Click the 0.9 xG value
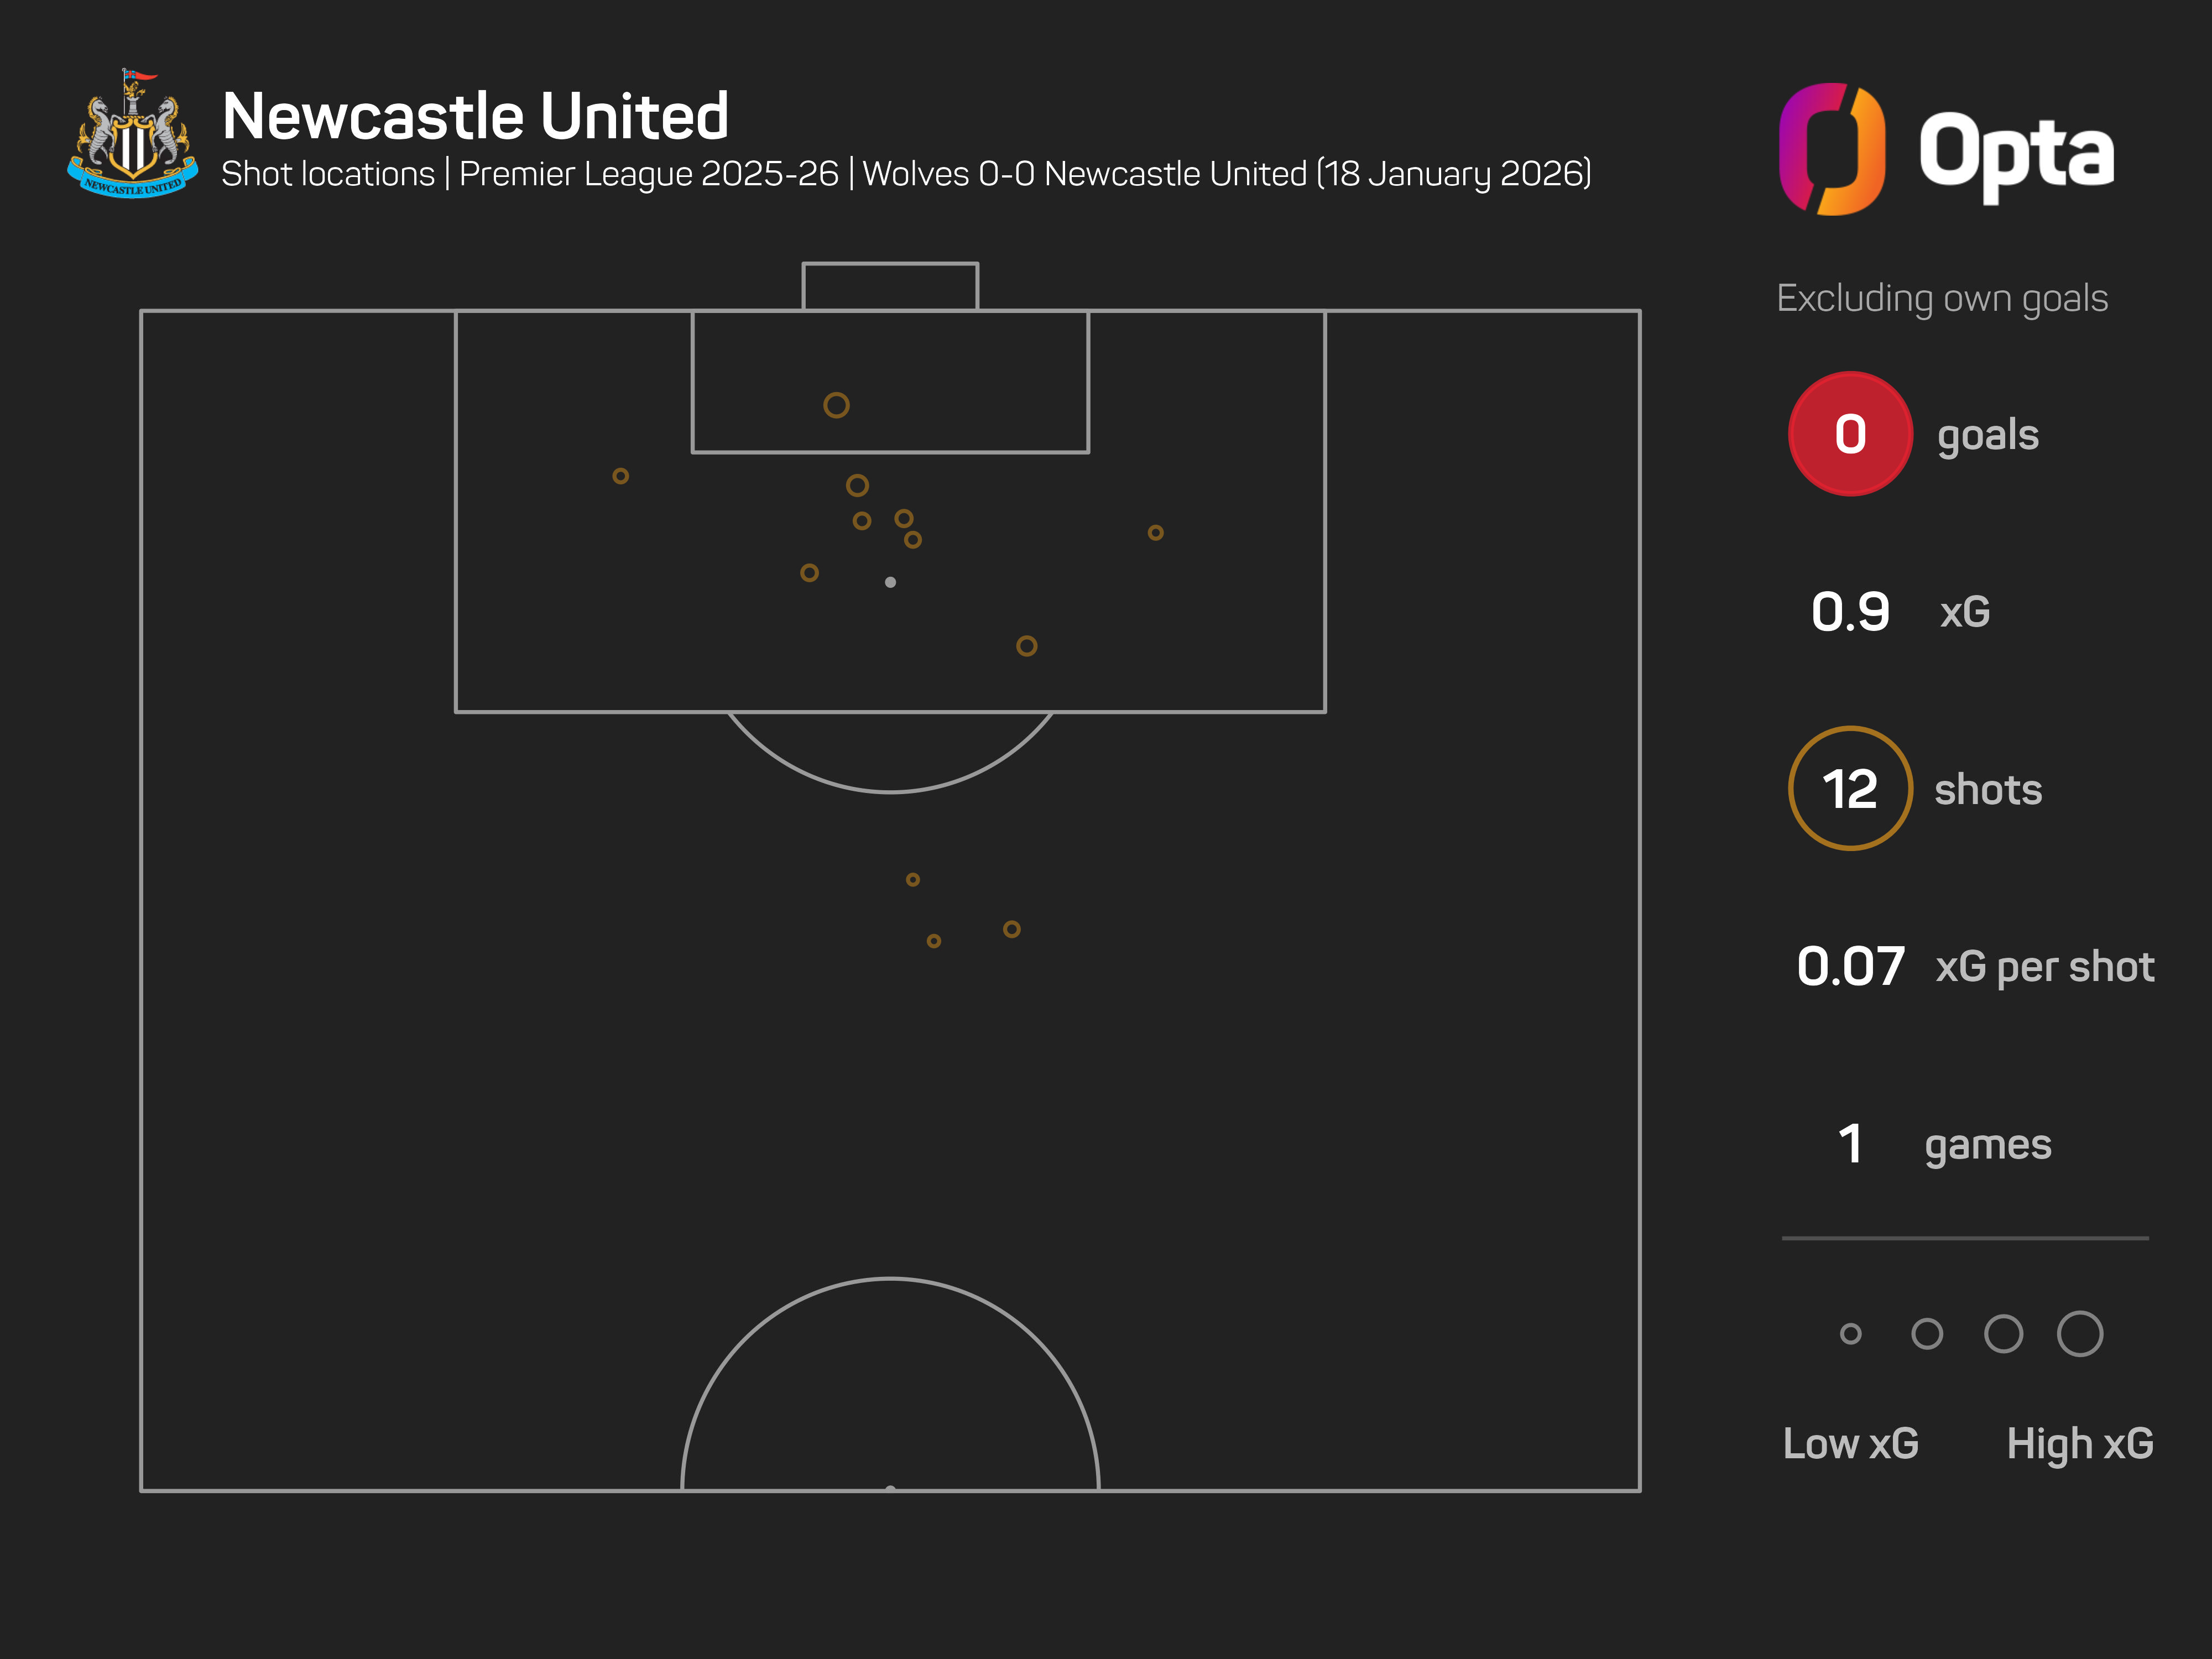 1850,612
